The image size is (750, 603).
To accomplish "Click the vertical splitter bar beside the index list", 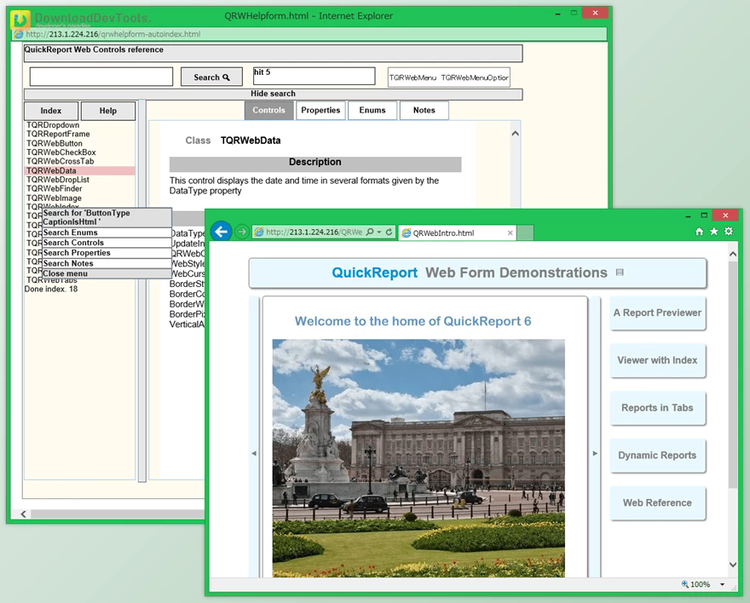I will click(142, 291).
